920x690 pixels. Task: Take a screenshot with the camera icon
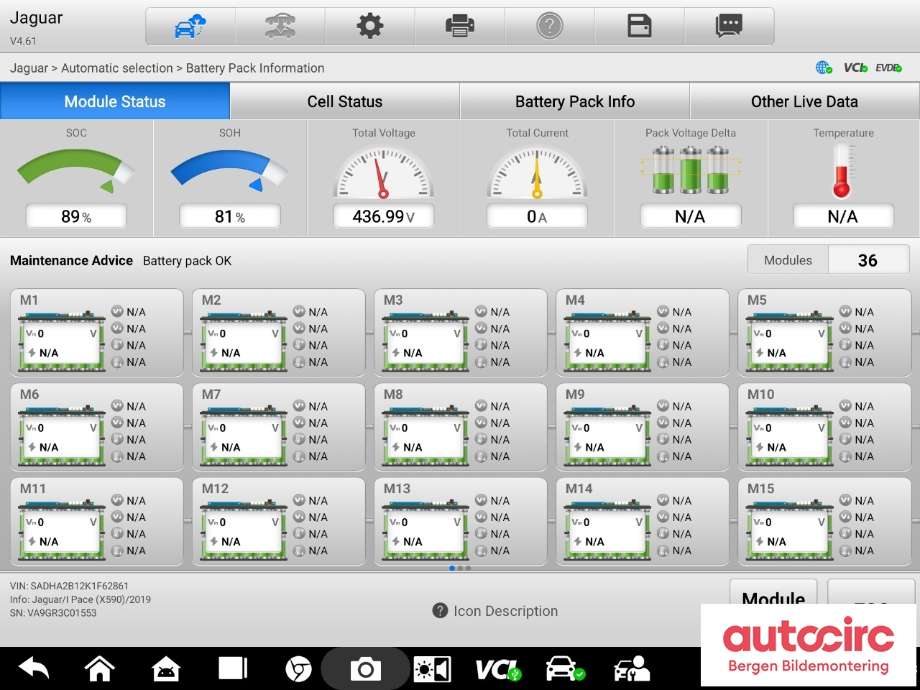tap(365, 669)
